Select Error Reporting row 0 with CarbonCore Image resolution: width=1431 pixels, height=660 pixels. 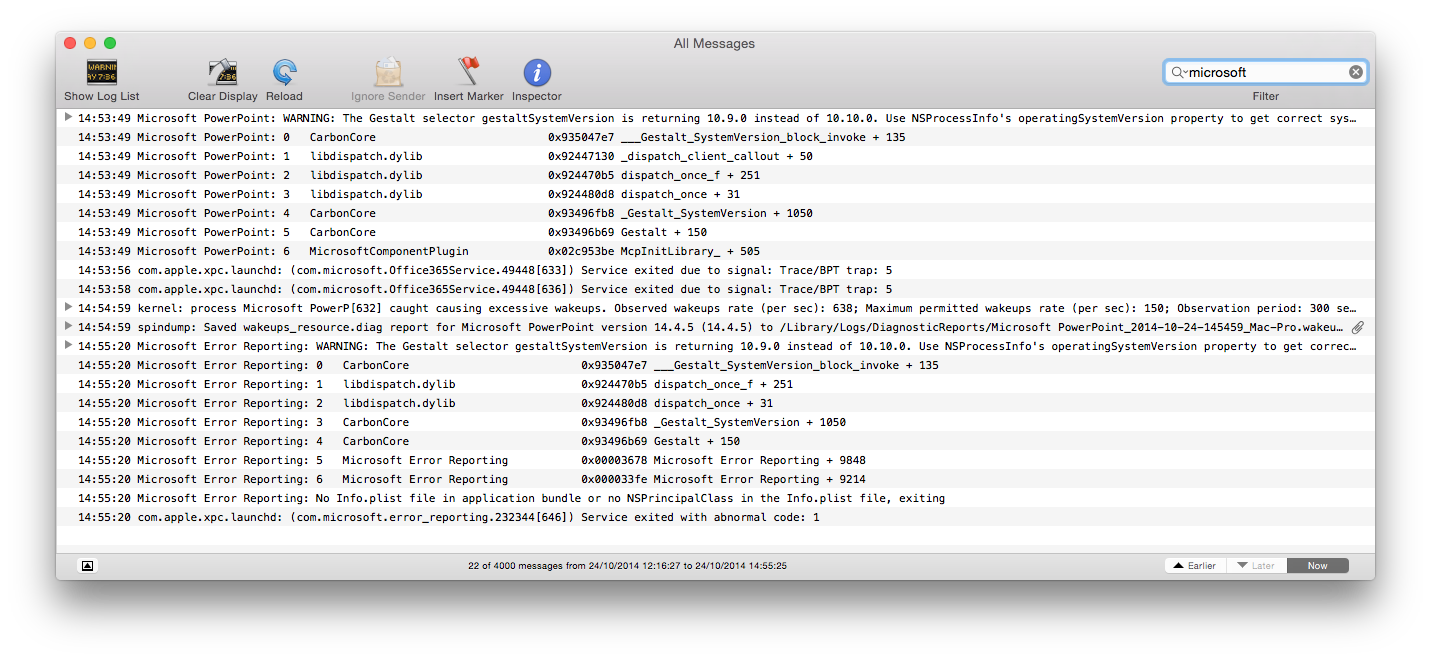tap(715, 365)
